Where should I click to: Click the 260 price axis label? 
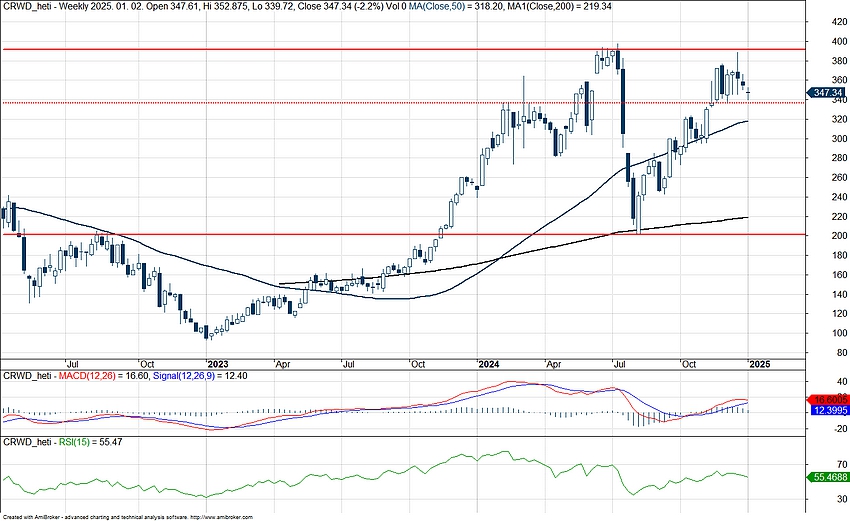click(839, 177)
